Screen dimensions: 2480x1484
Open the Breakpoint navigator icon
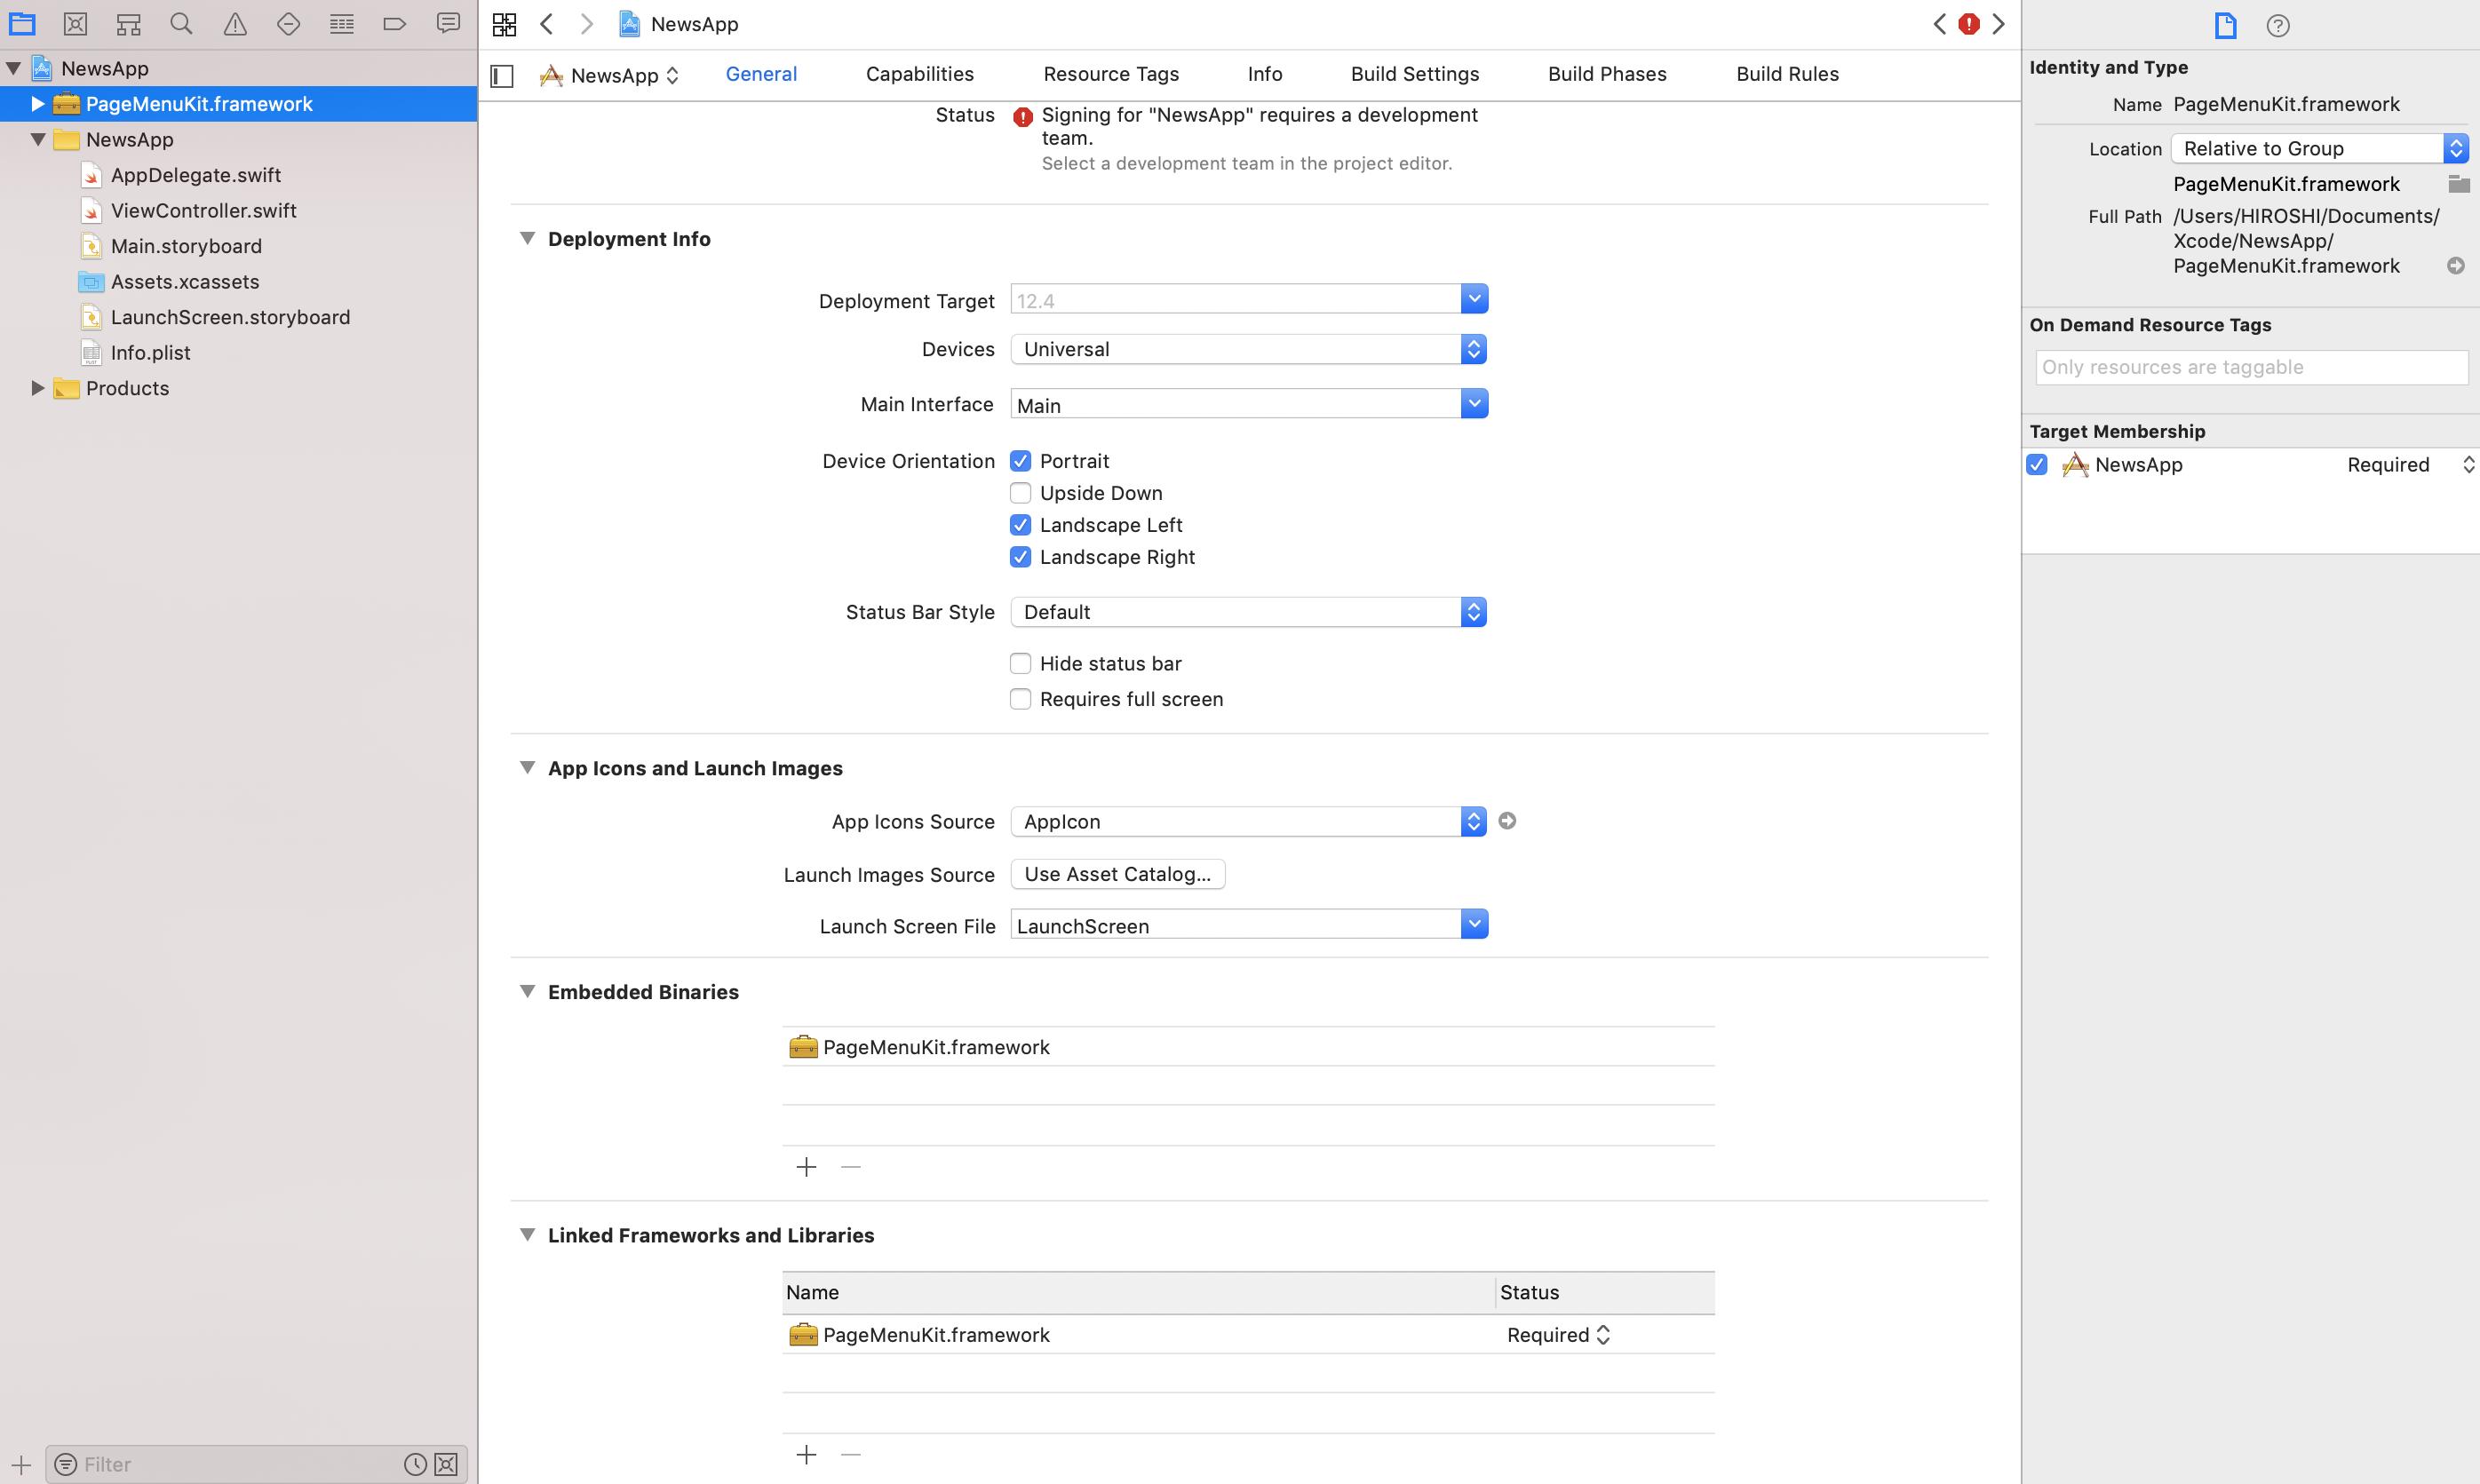pyautogui.click(x=395, y=24)
